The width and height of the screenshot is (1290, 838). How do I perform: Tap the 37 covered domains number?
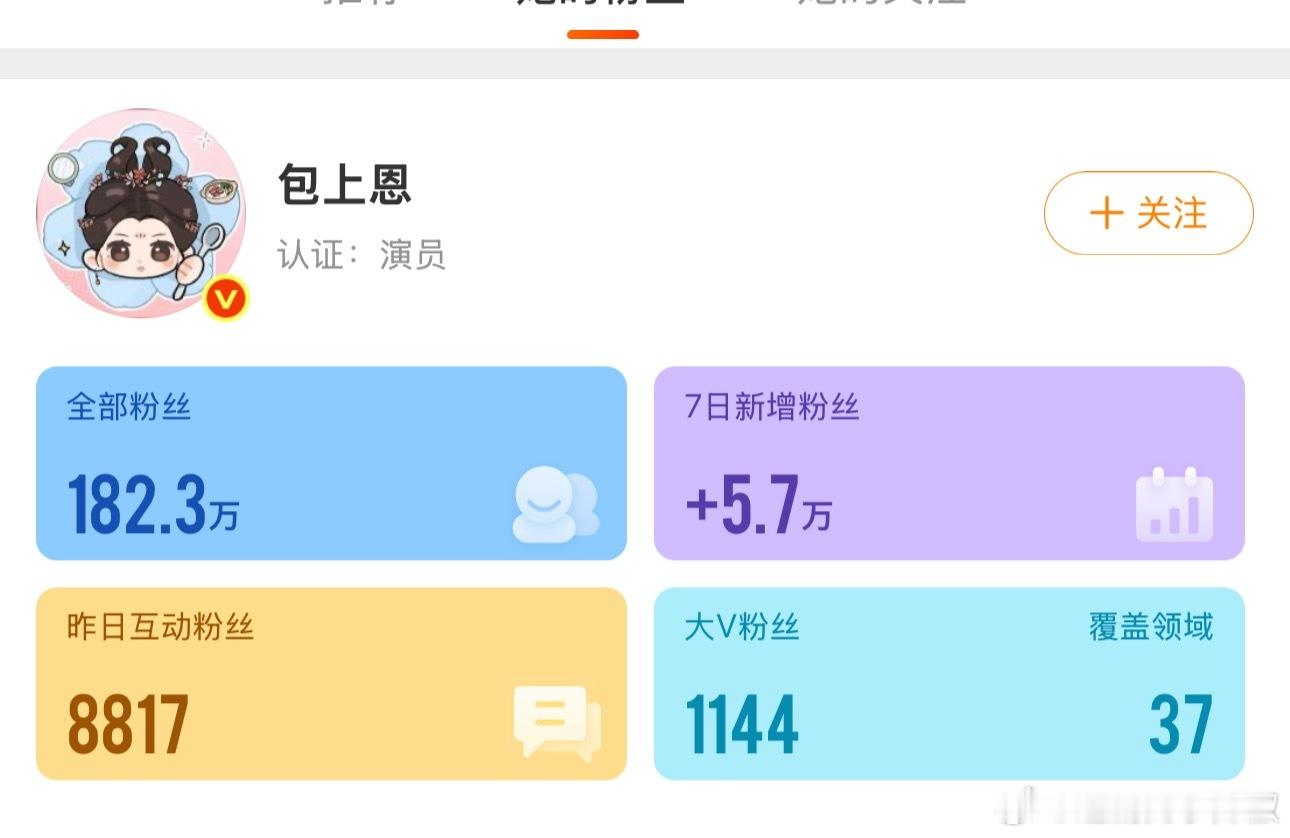1181,724
